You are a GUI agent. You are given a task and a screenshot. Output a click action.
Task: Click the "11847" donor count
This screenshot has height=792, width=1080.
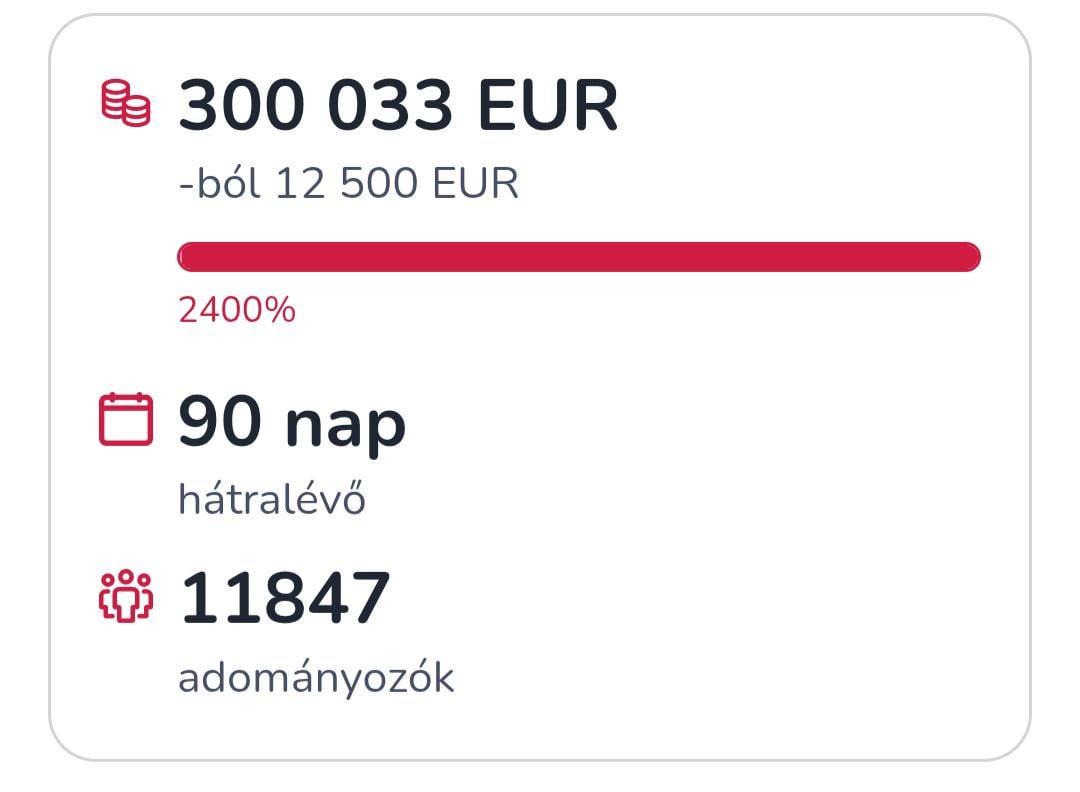[284, 598]
